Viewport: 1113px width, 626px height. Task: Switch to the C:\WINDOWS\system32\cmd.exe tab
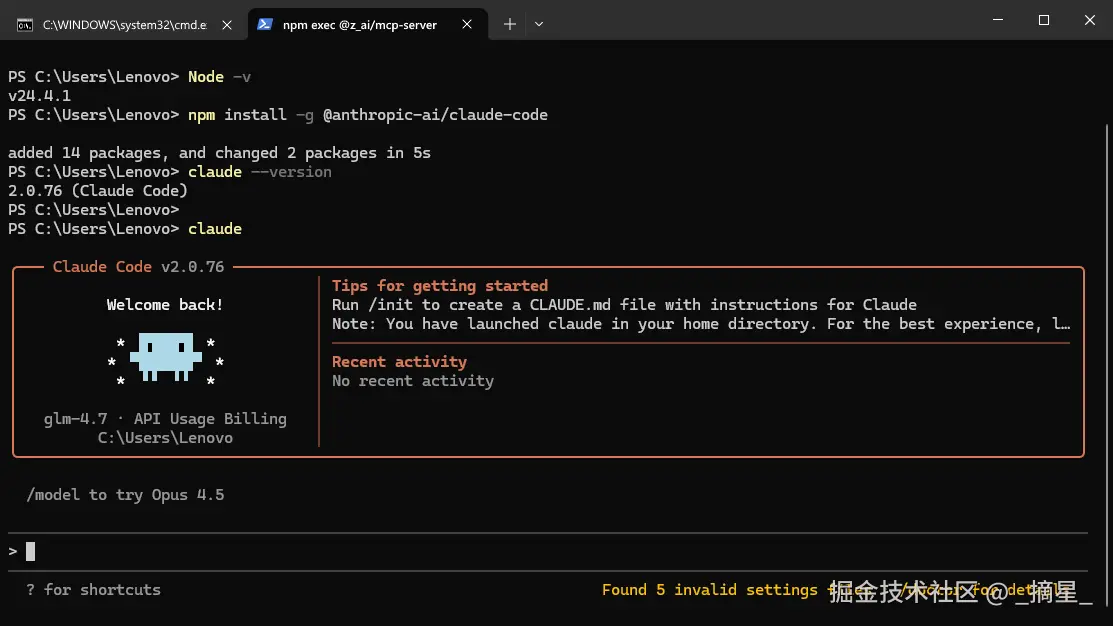coord(124,24)
